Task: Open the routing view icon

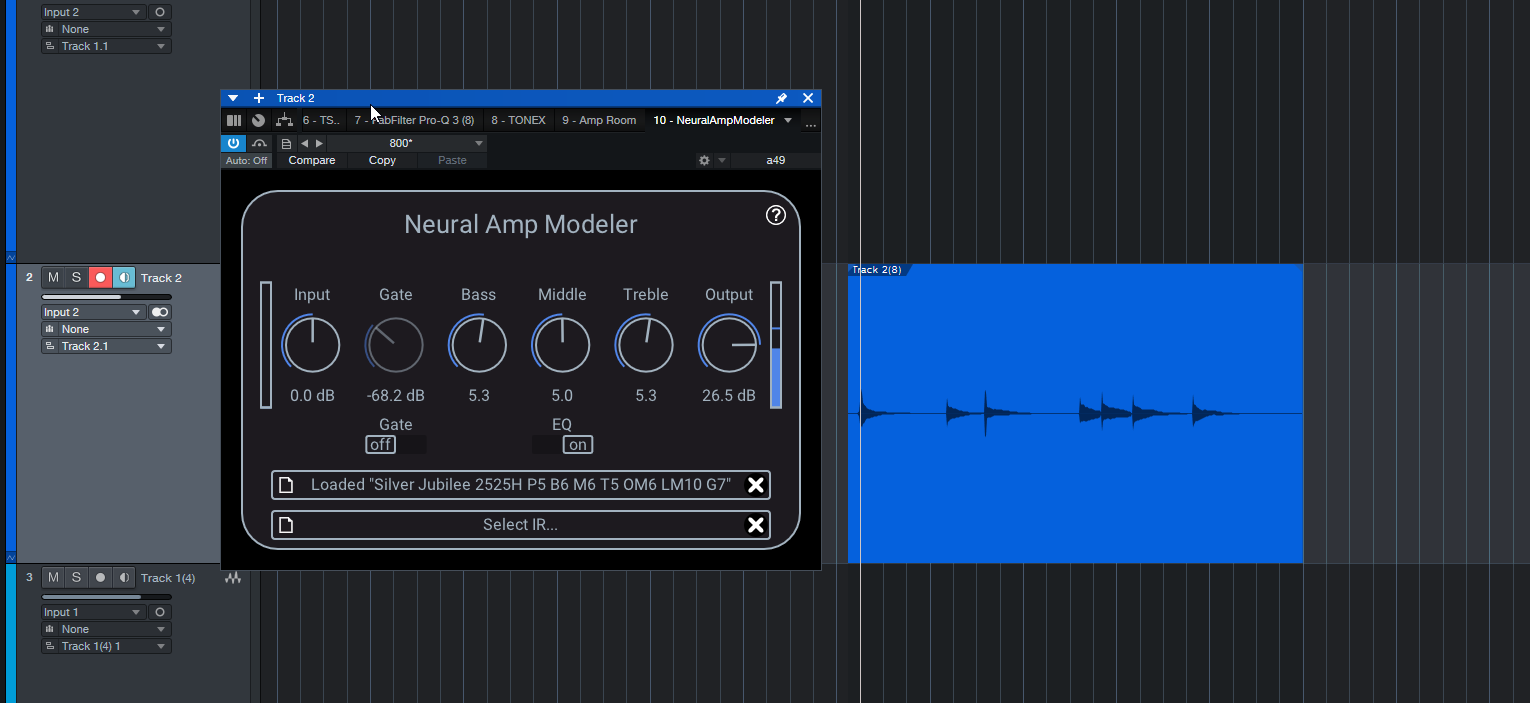Action: 284,120
